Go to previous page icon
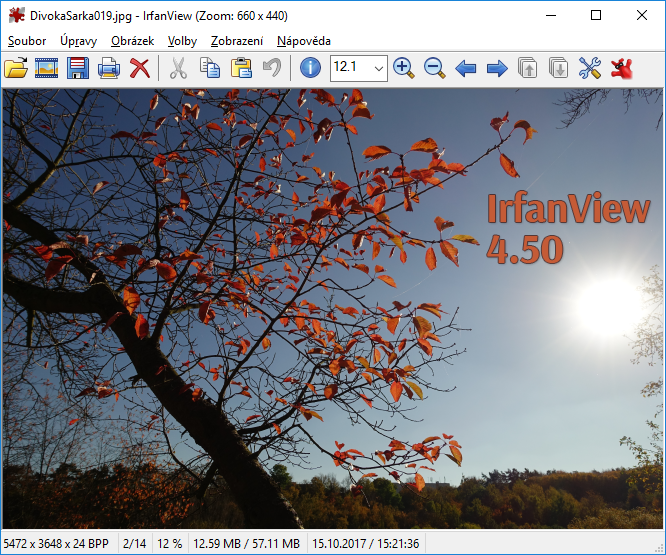 click(x=528, y=68)
